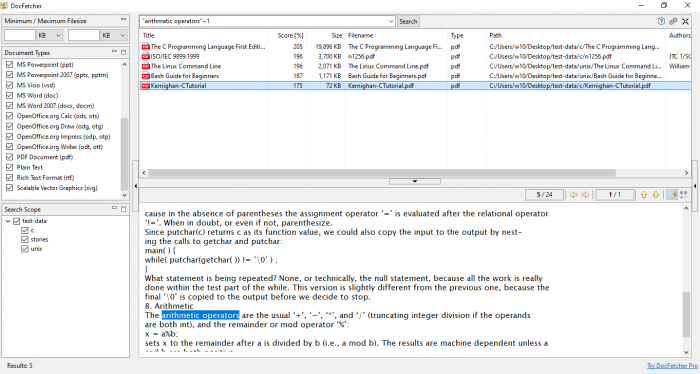Collapse the test-data tree node
This screenshot has width=700, height=374.
point(8,221)
